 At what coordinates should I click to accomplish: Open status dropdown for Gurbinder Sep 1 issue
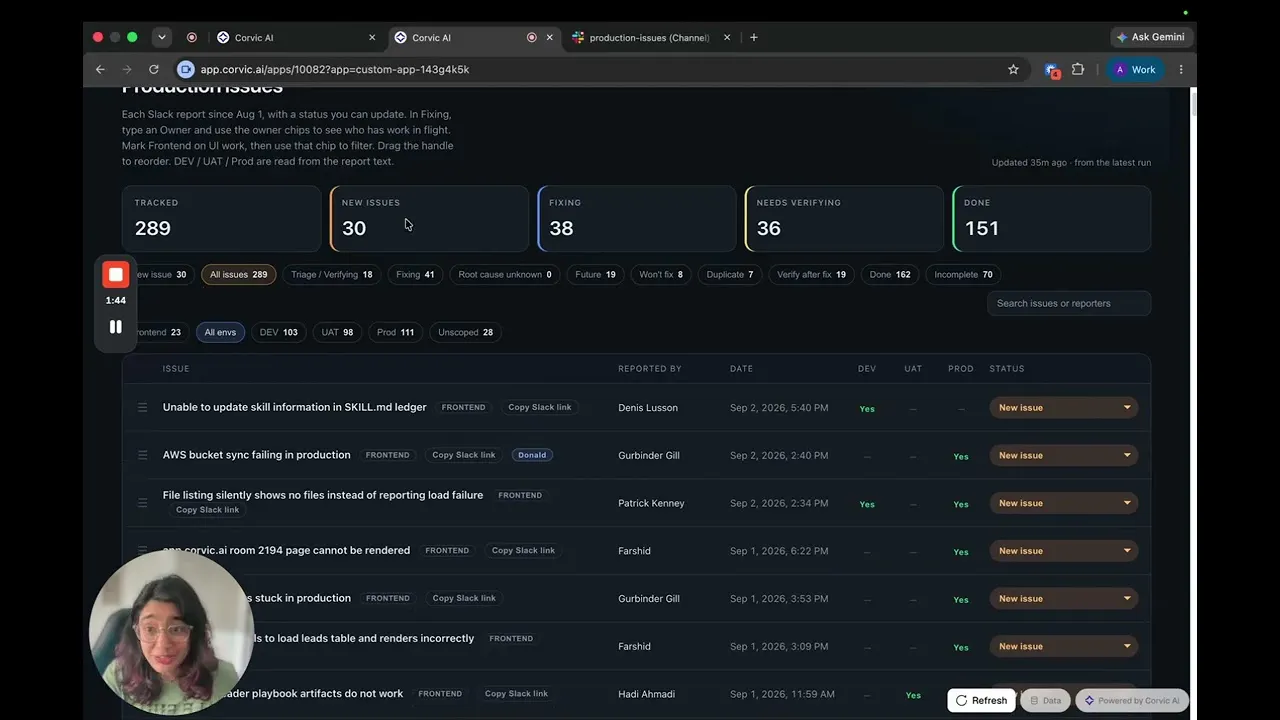[x=1064, y=599]
